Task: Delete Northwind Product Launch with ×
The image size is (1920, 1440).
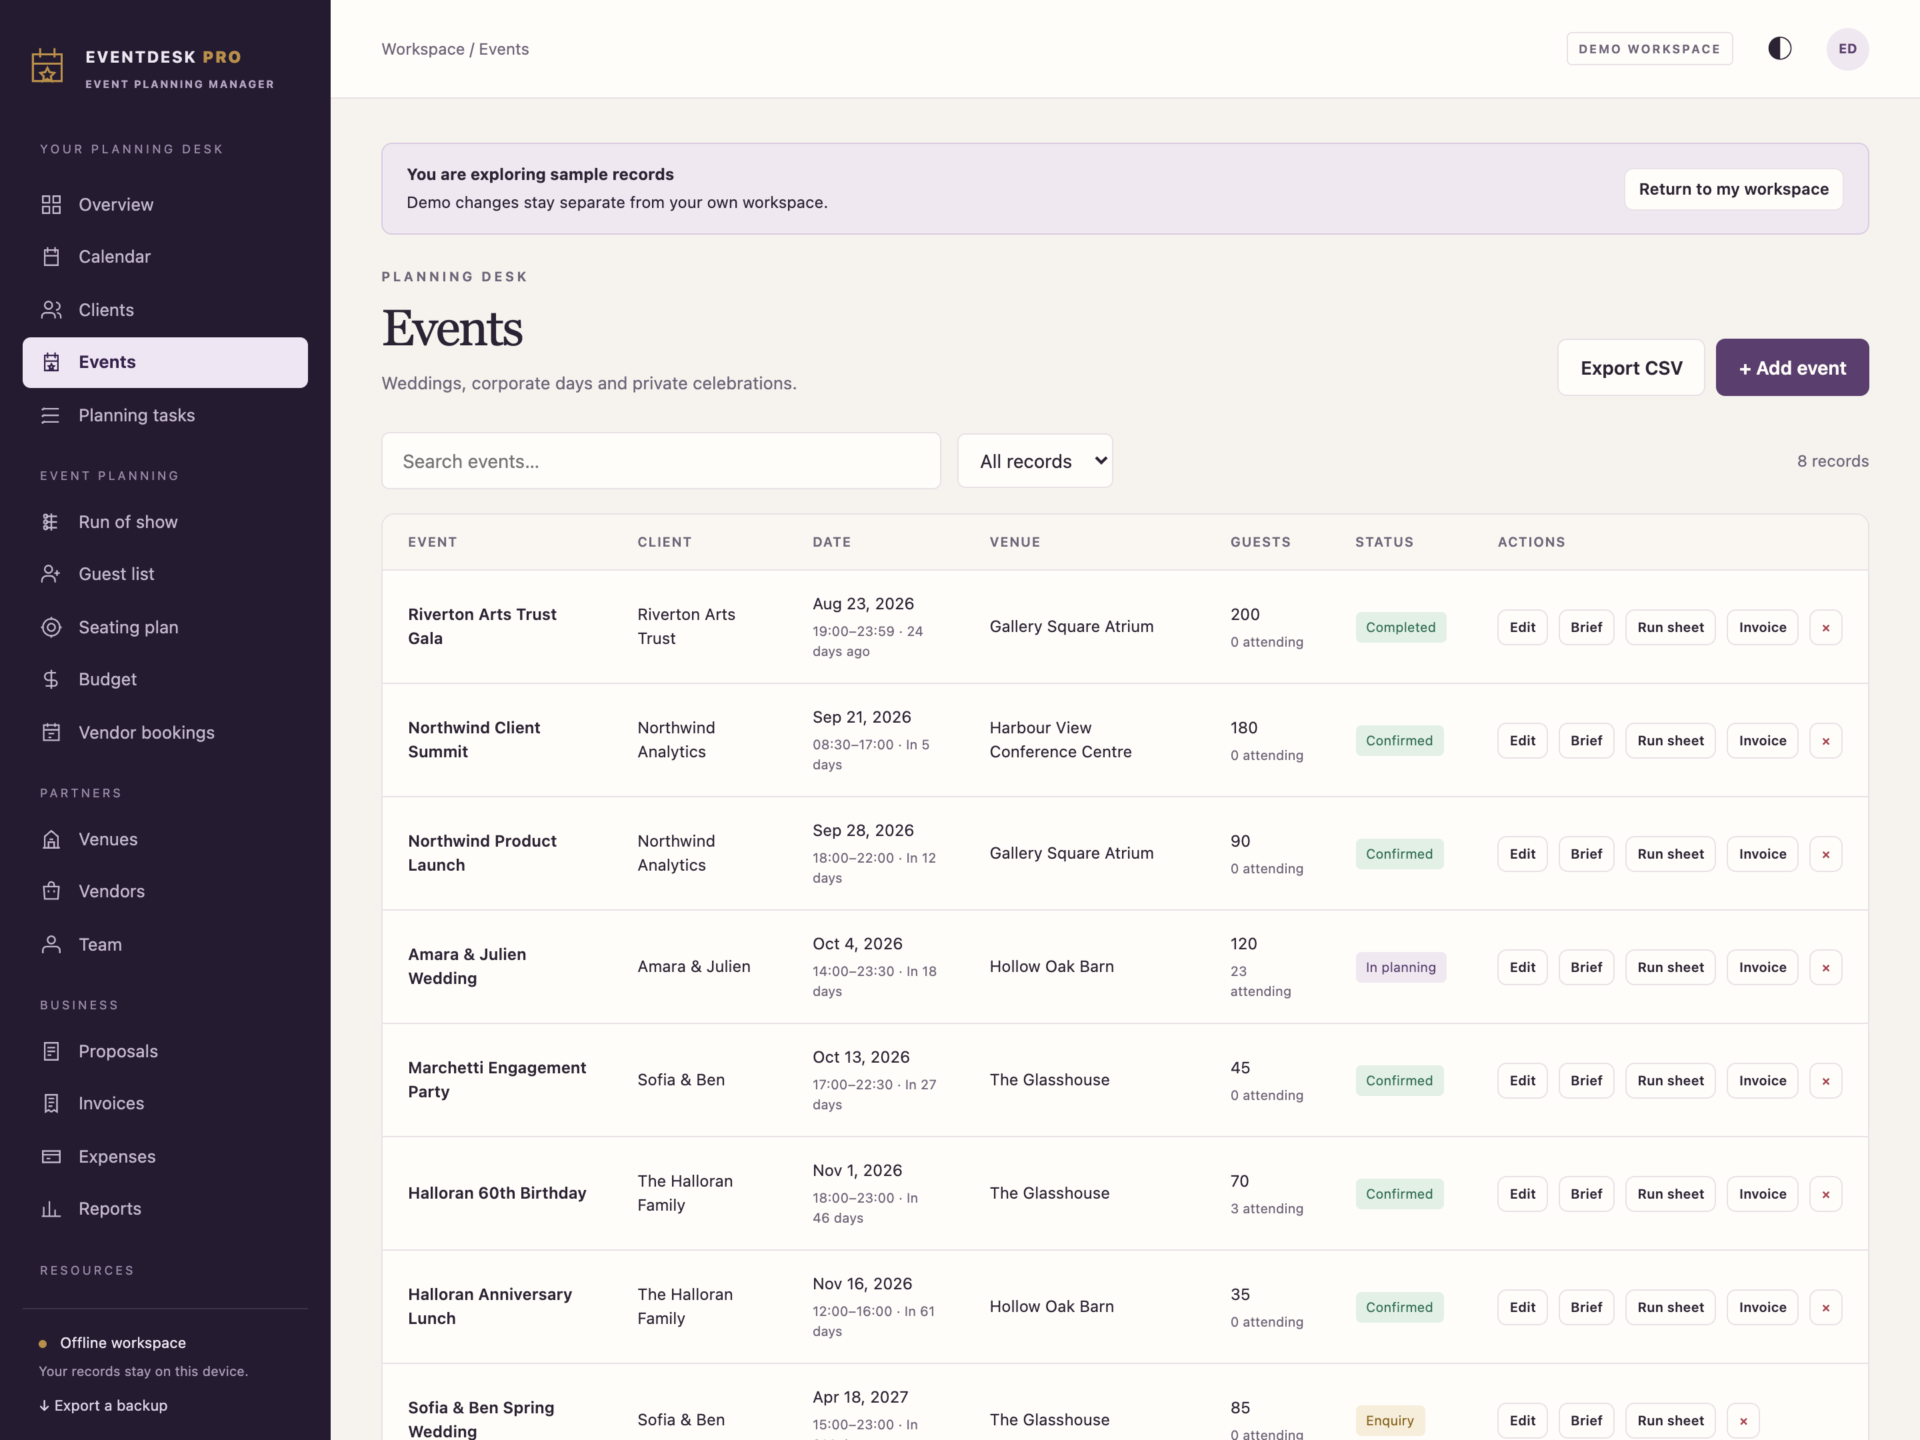Action: coord(1826,854)
